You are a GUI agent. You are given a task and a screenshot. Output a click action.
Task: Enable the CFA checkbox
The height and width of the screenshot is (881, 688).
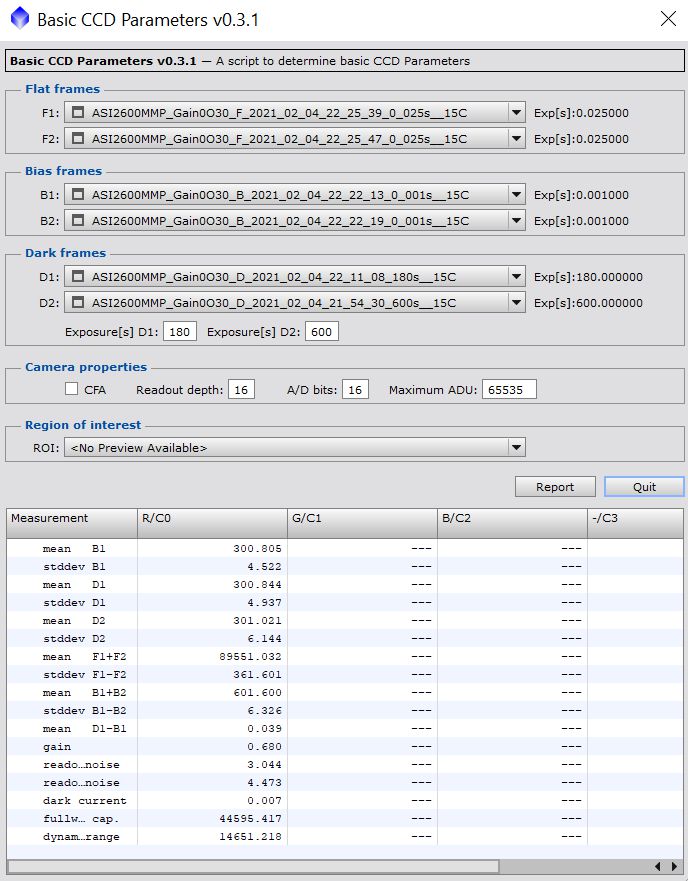point(71,389)
